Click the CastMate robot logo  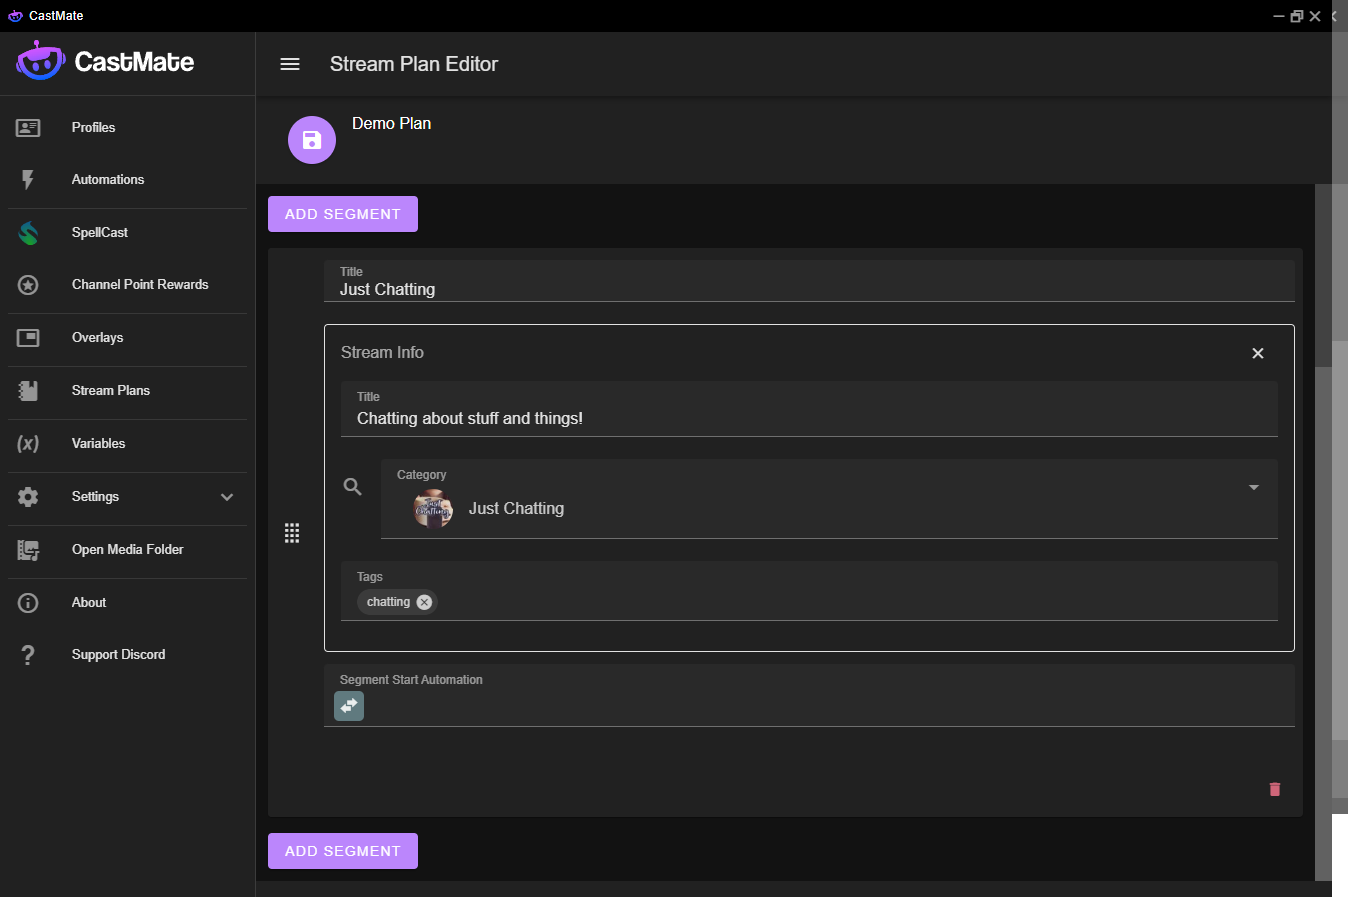[40, 62]
